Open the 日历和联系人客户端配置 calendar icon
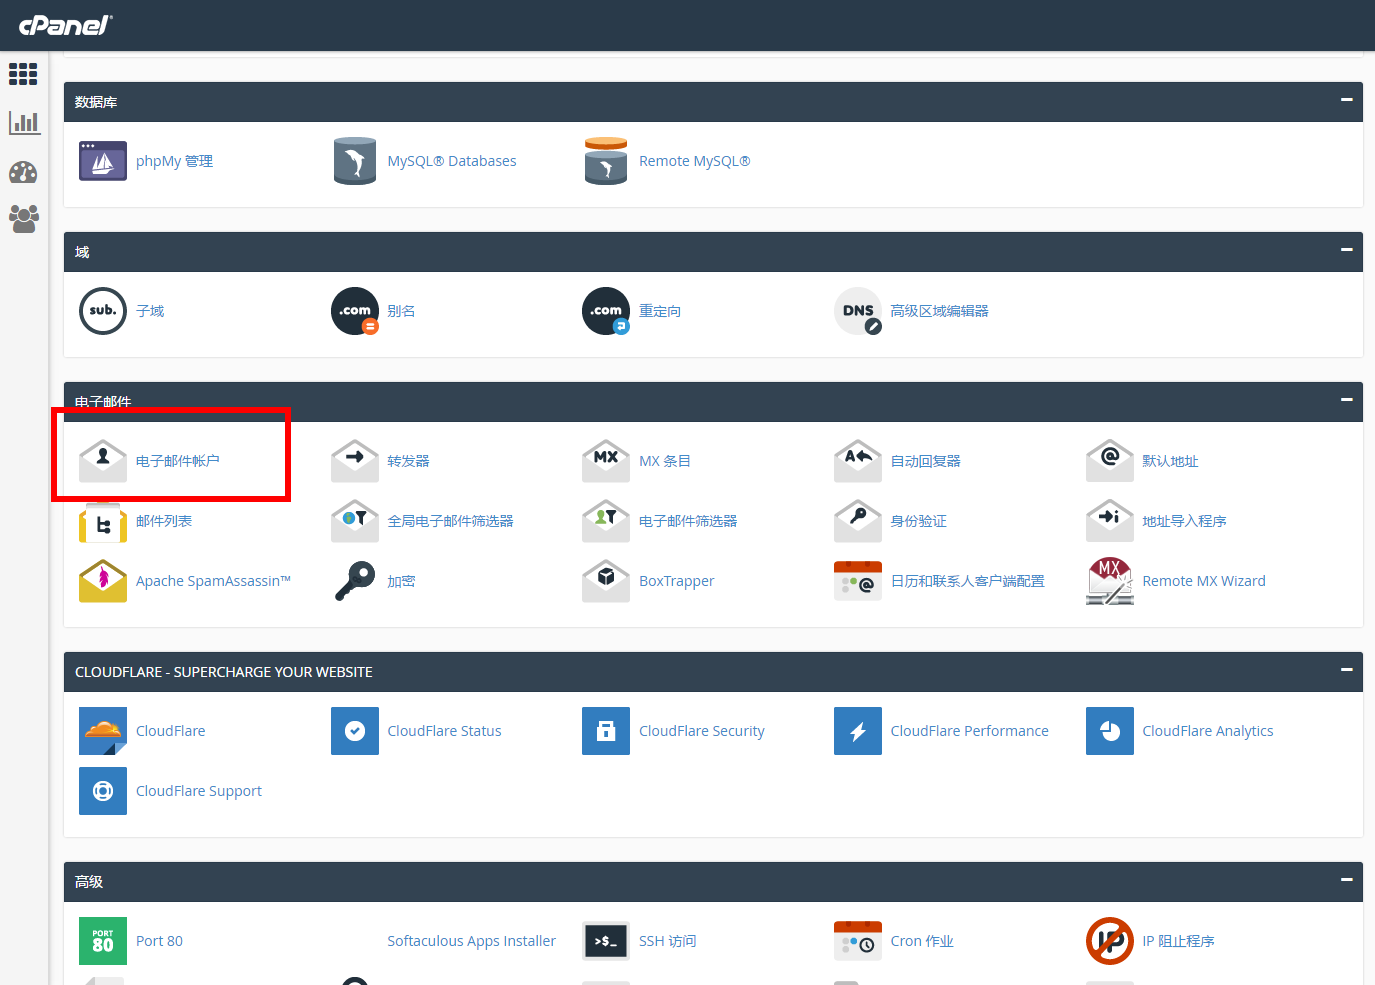This screenshot has height=985, width=1375. [858, 581]
